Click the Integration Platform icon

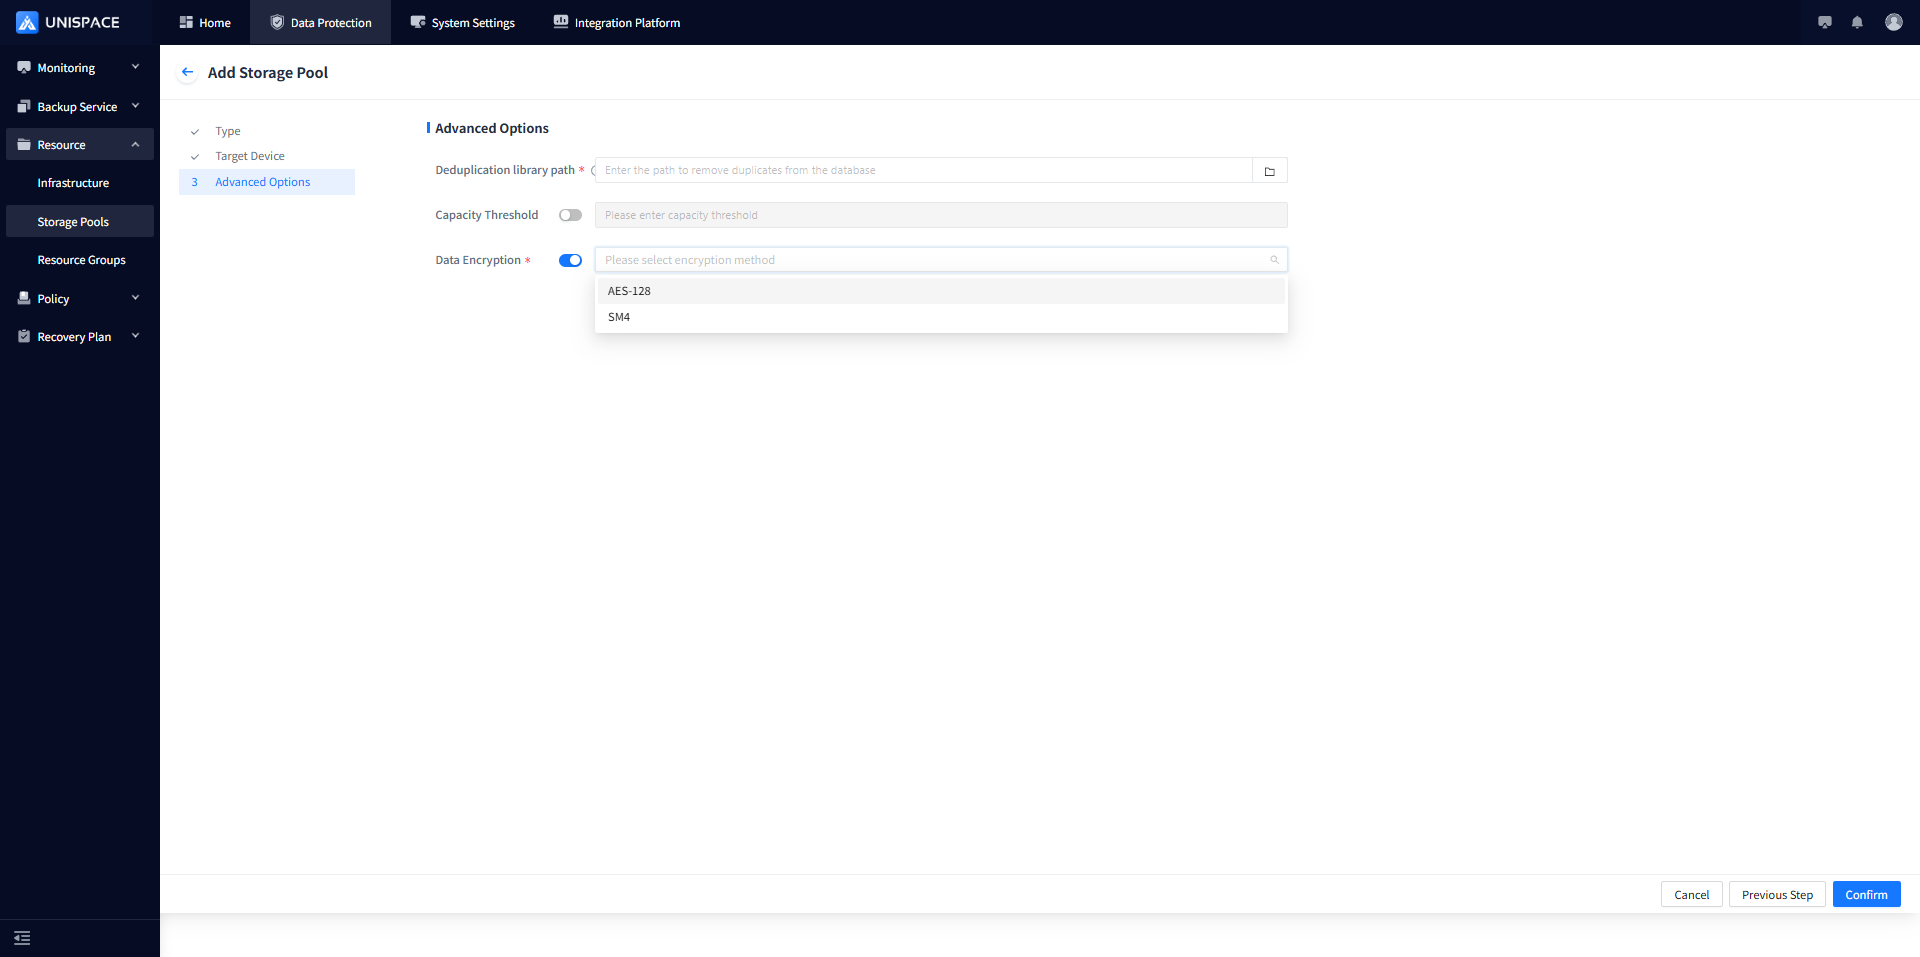[561, 22]
